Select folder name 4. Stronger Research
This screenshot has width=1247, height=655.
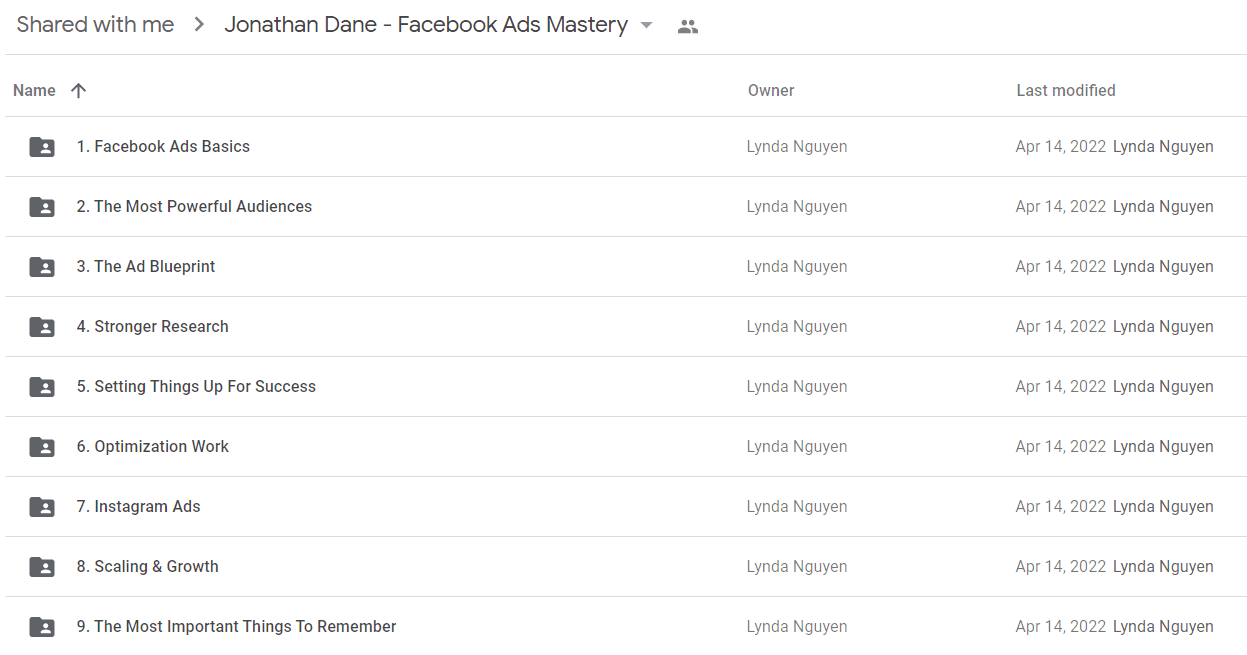point(152,326)
